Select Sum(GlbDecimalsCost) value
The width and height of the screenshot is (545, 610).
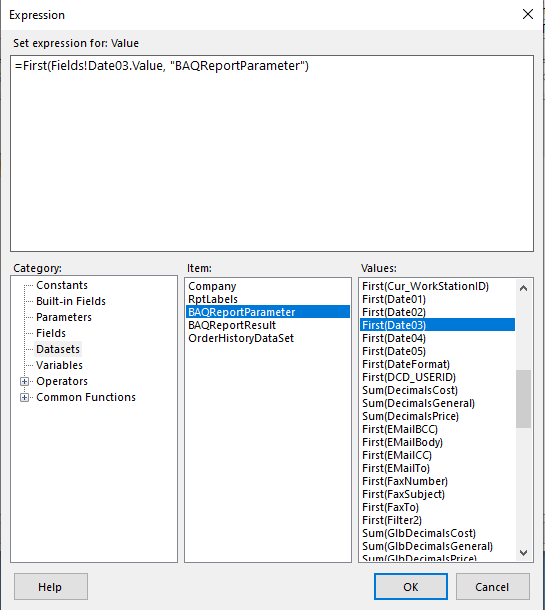(437, 533)
